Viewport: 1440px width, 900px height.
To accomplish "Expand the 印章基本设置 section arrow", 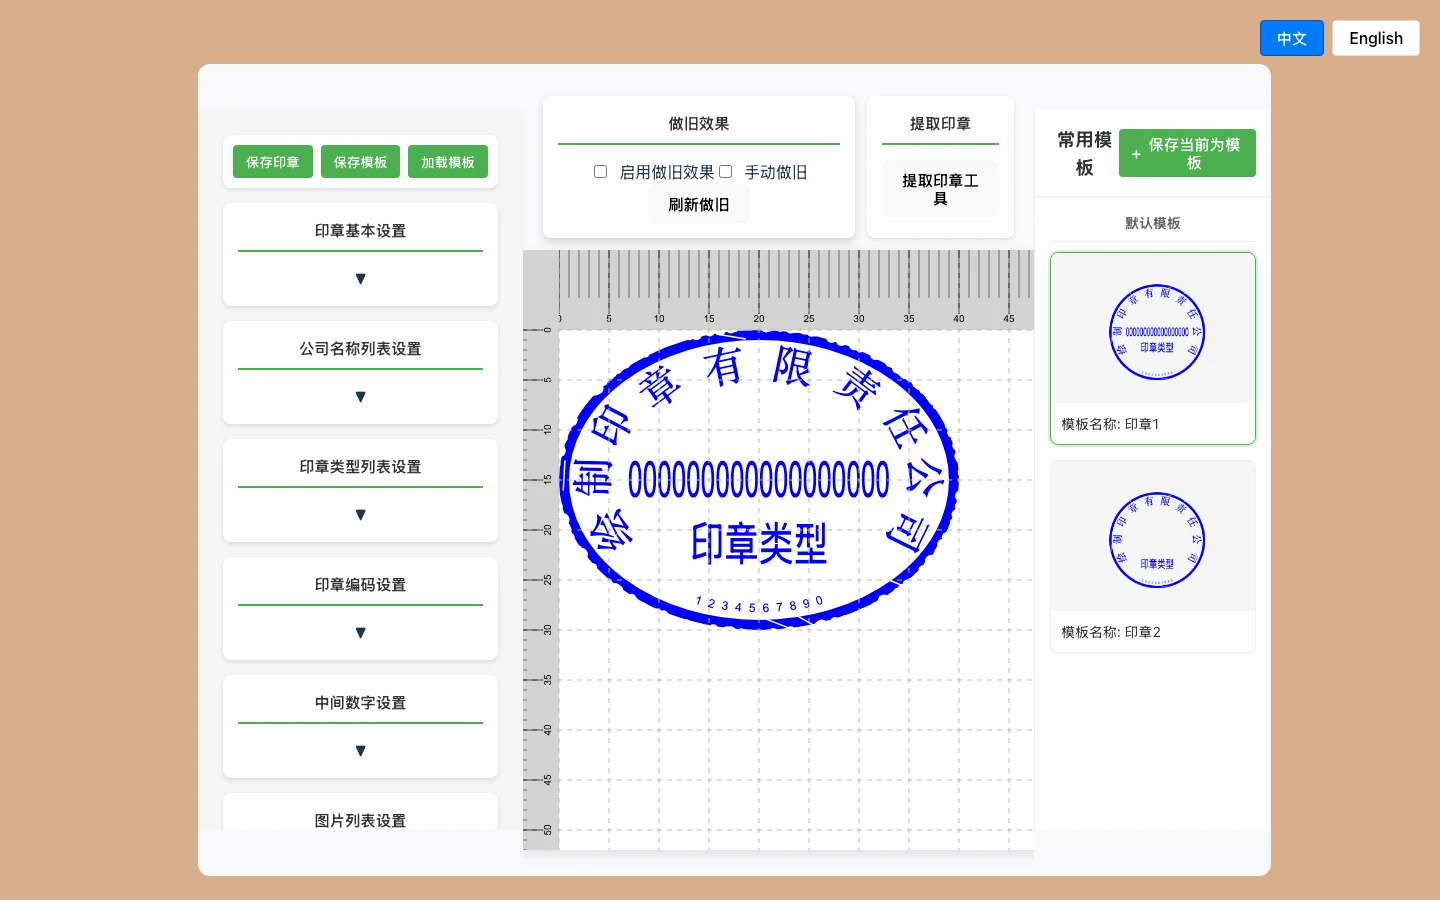I will click(x=360, y=279).
